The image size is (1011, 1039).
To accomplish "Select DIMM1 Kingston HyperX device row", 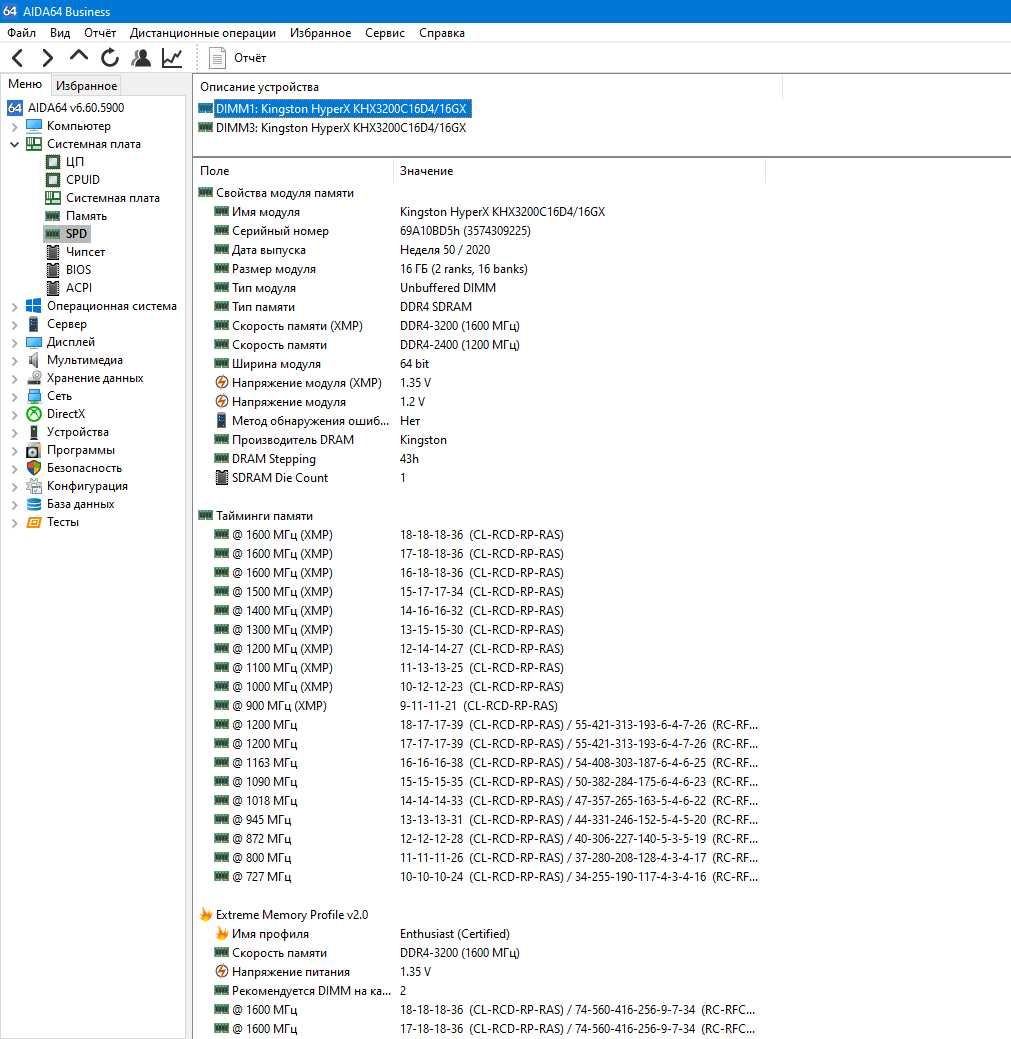I will 335,109.
